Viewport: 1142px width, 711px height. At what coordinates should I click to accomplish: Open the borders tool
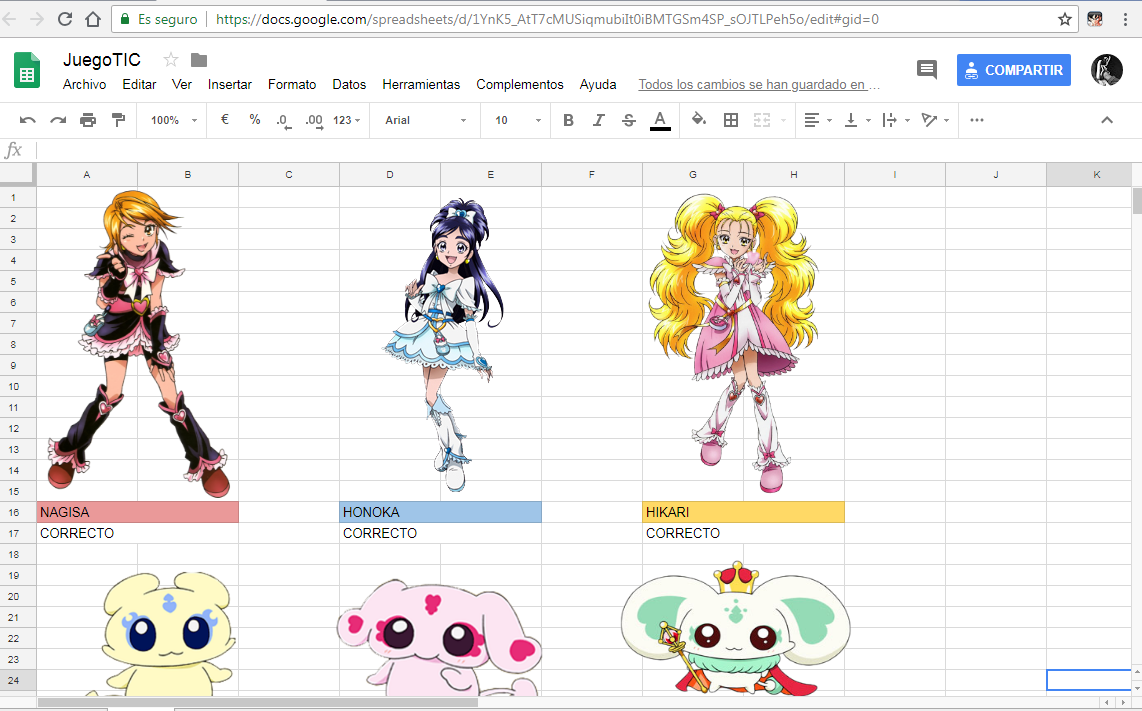(x=731, y=120)
